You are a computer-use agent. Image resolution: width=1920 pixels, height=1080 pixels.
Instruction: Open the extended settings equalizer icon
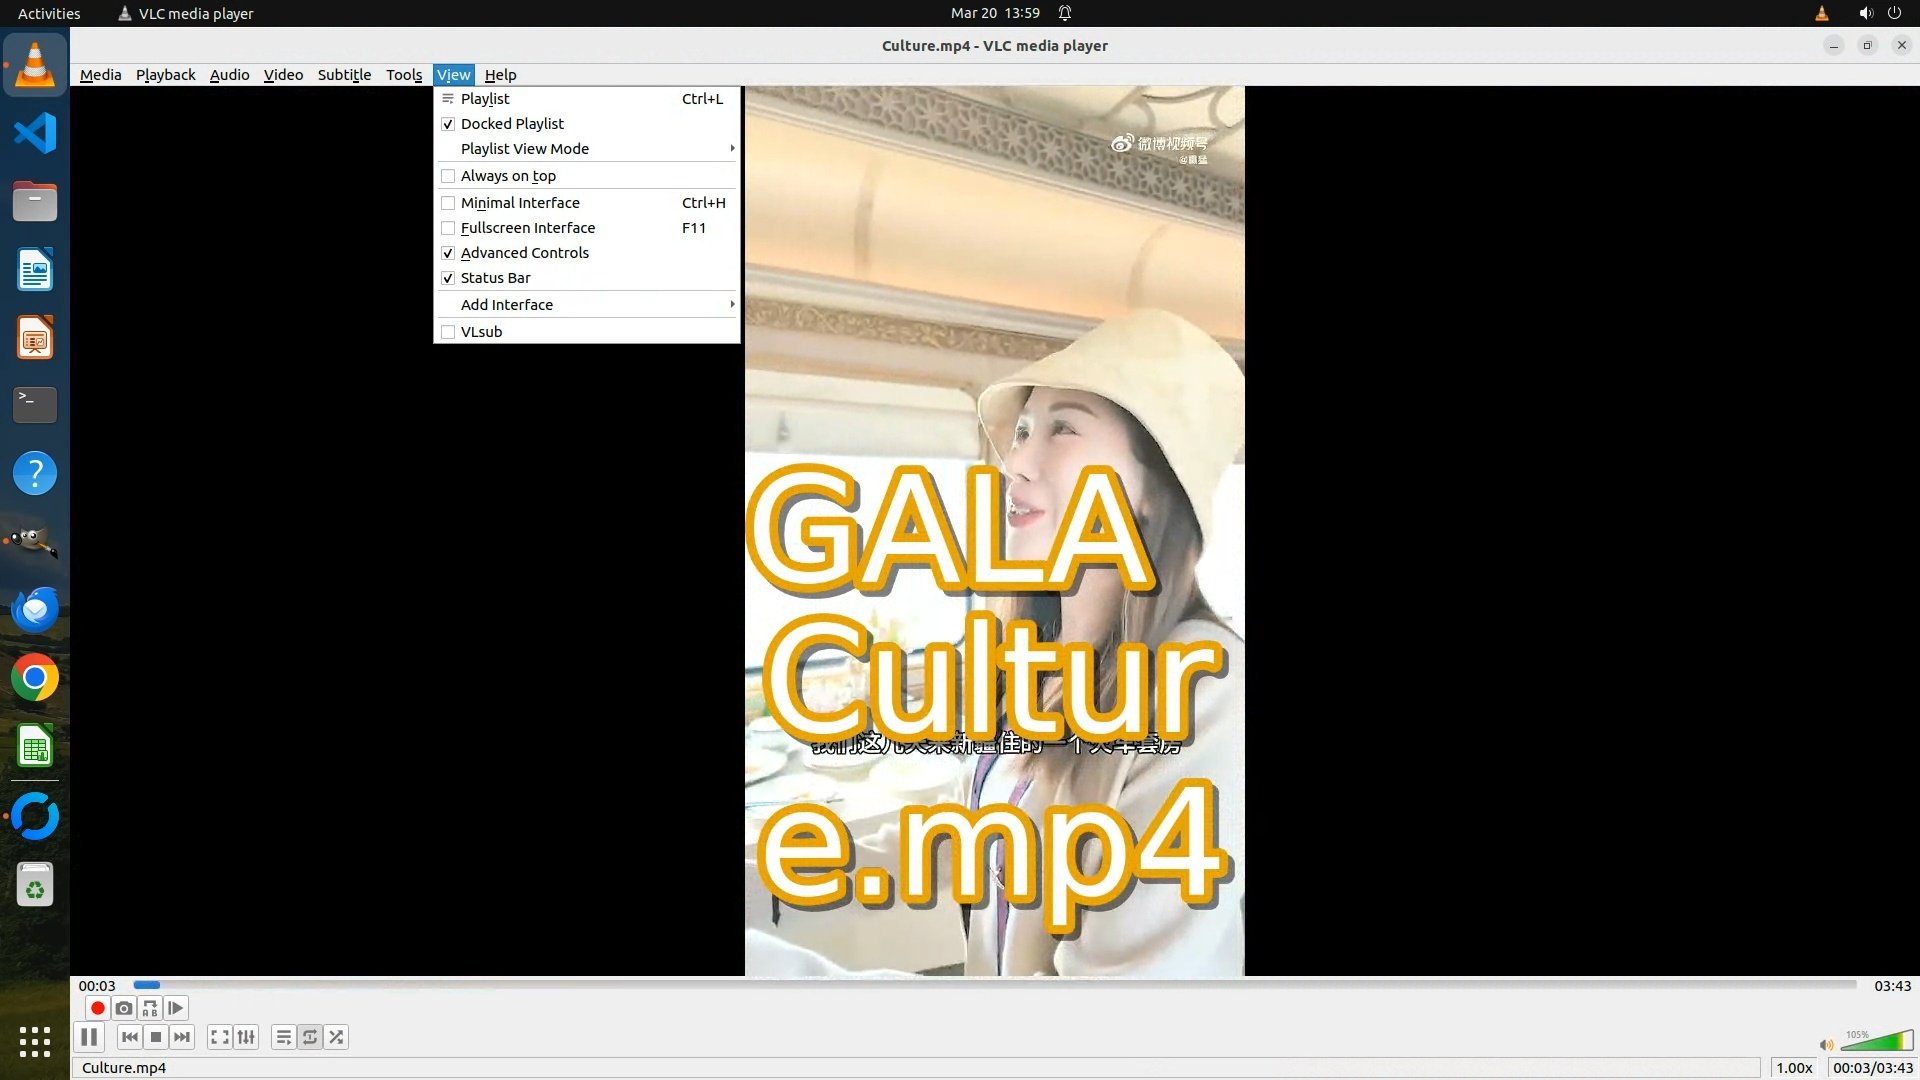point(246,1037)
